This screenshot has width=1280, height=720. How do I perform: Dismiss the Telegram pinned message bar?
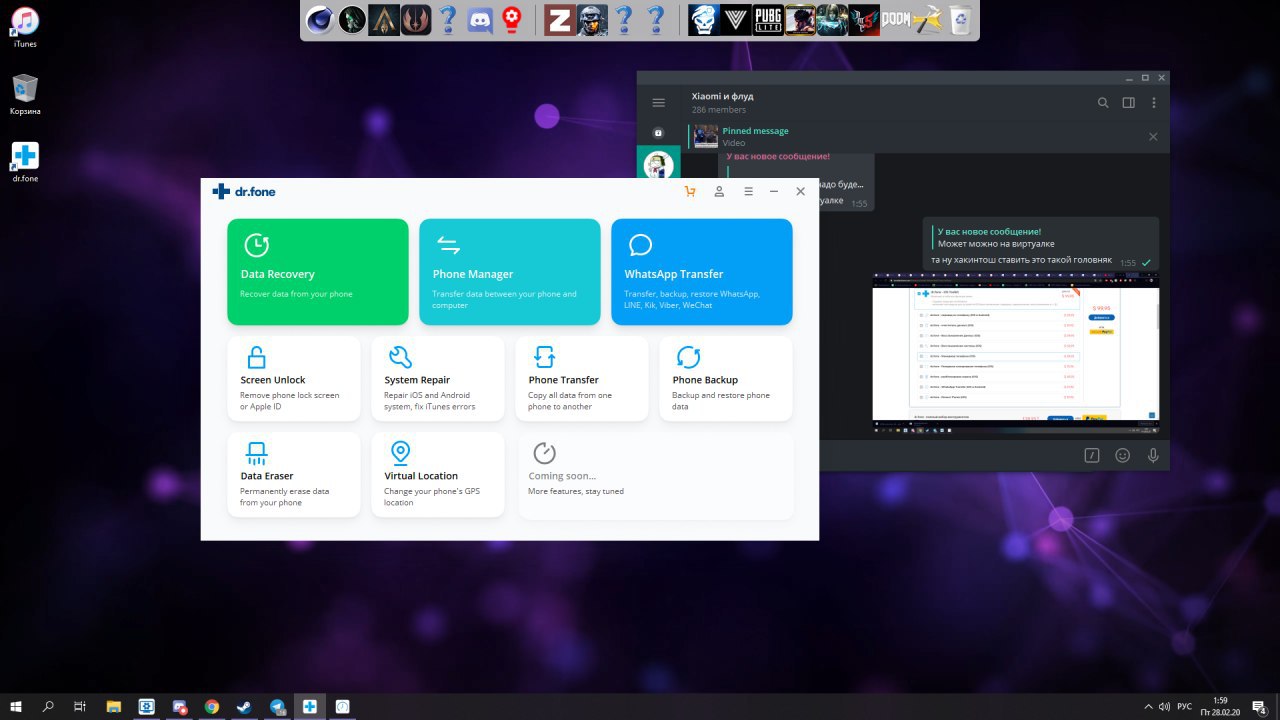(x=1153, y=137)
